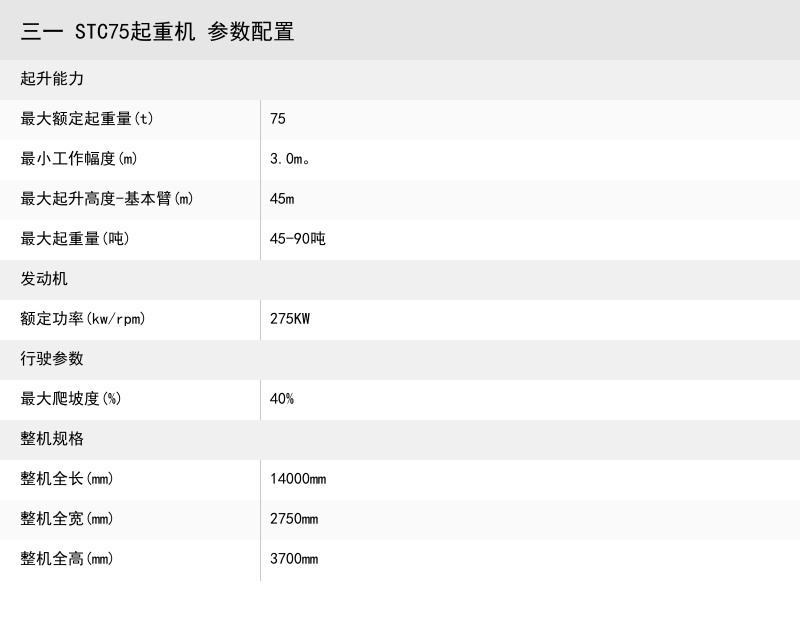This screenshot has width=800, height=620.
Task: Click the '最大起重量(吨)' label
Action: click(75, 238)
